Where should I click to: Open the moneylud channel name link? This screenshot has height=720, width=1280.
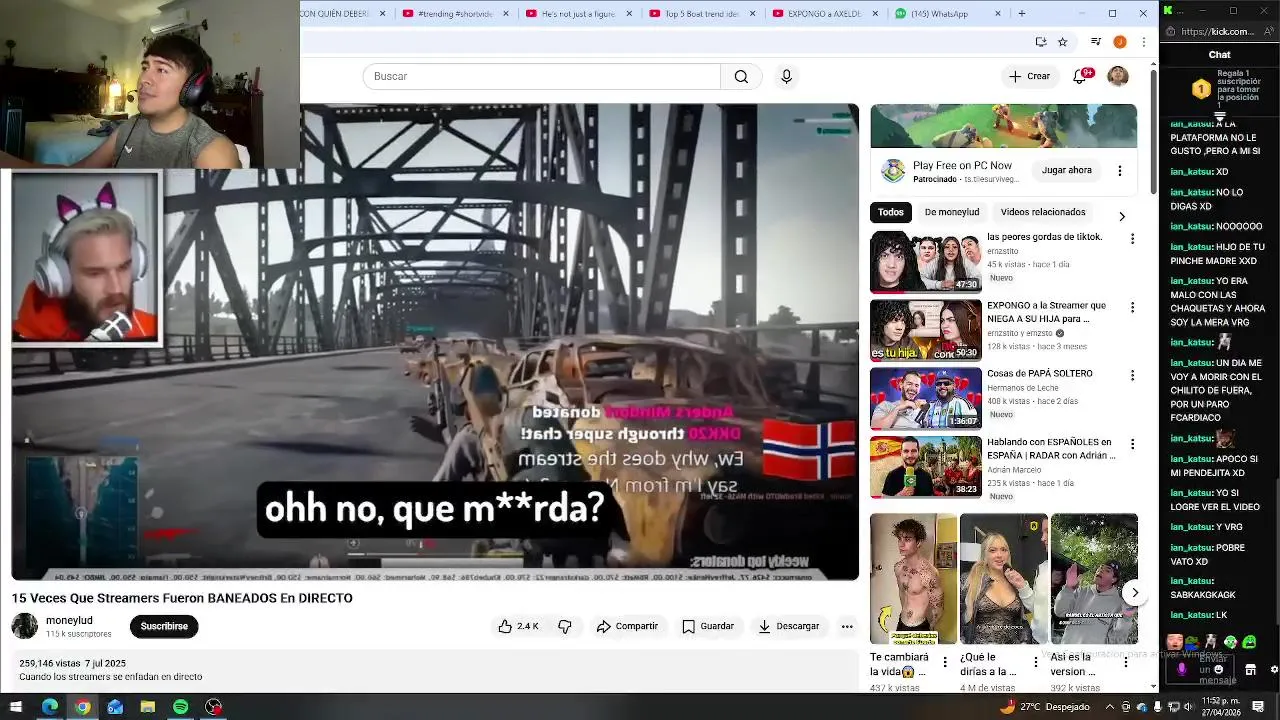click(69, 621)
